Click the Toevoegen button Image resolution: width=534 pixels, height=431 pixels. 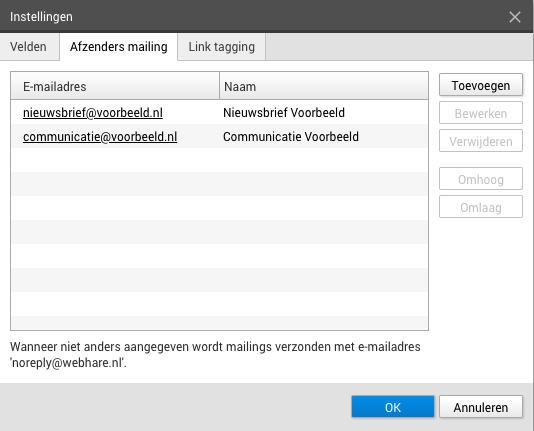pos(481,85)
